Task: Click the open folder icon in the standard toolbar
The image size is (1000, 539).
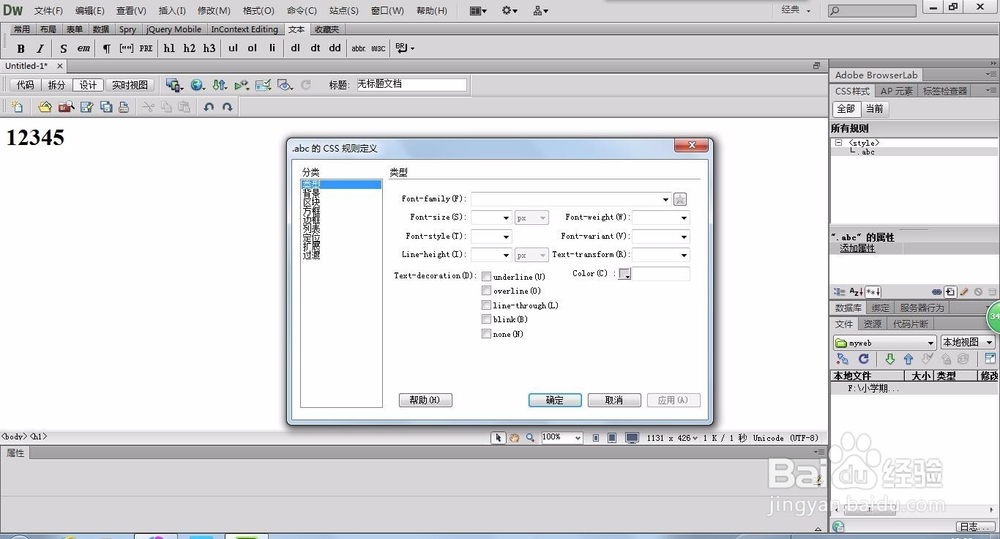Action: point(45,107)
